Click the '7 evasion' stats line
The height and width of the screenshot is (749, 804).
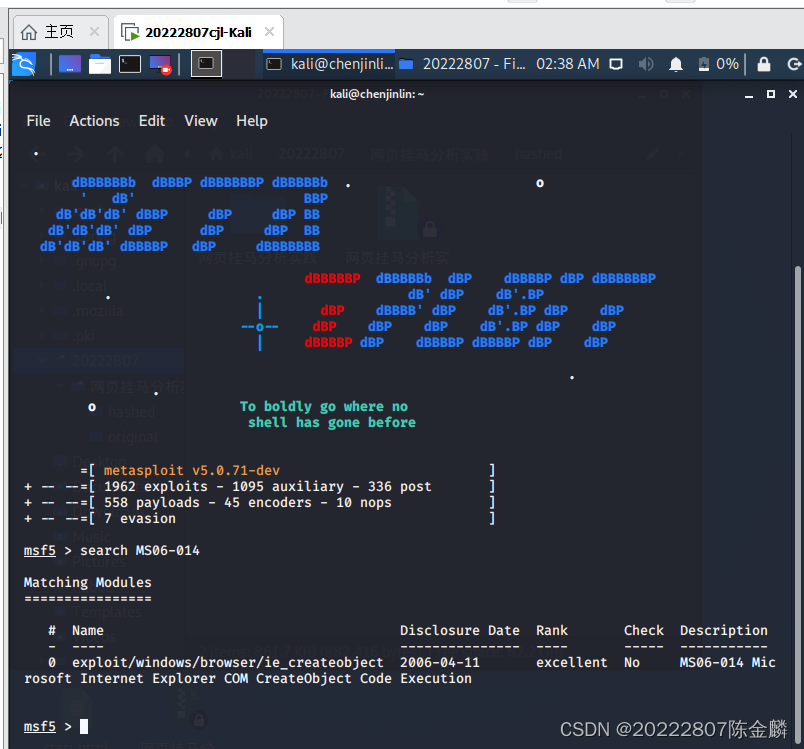[140, 518]
